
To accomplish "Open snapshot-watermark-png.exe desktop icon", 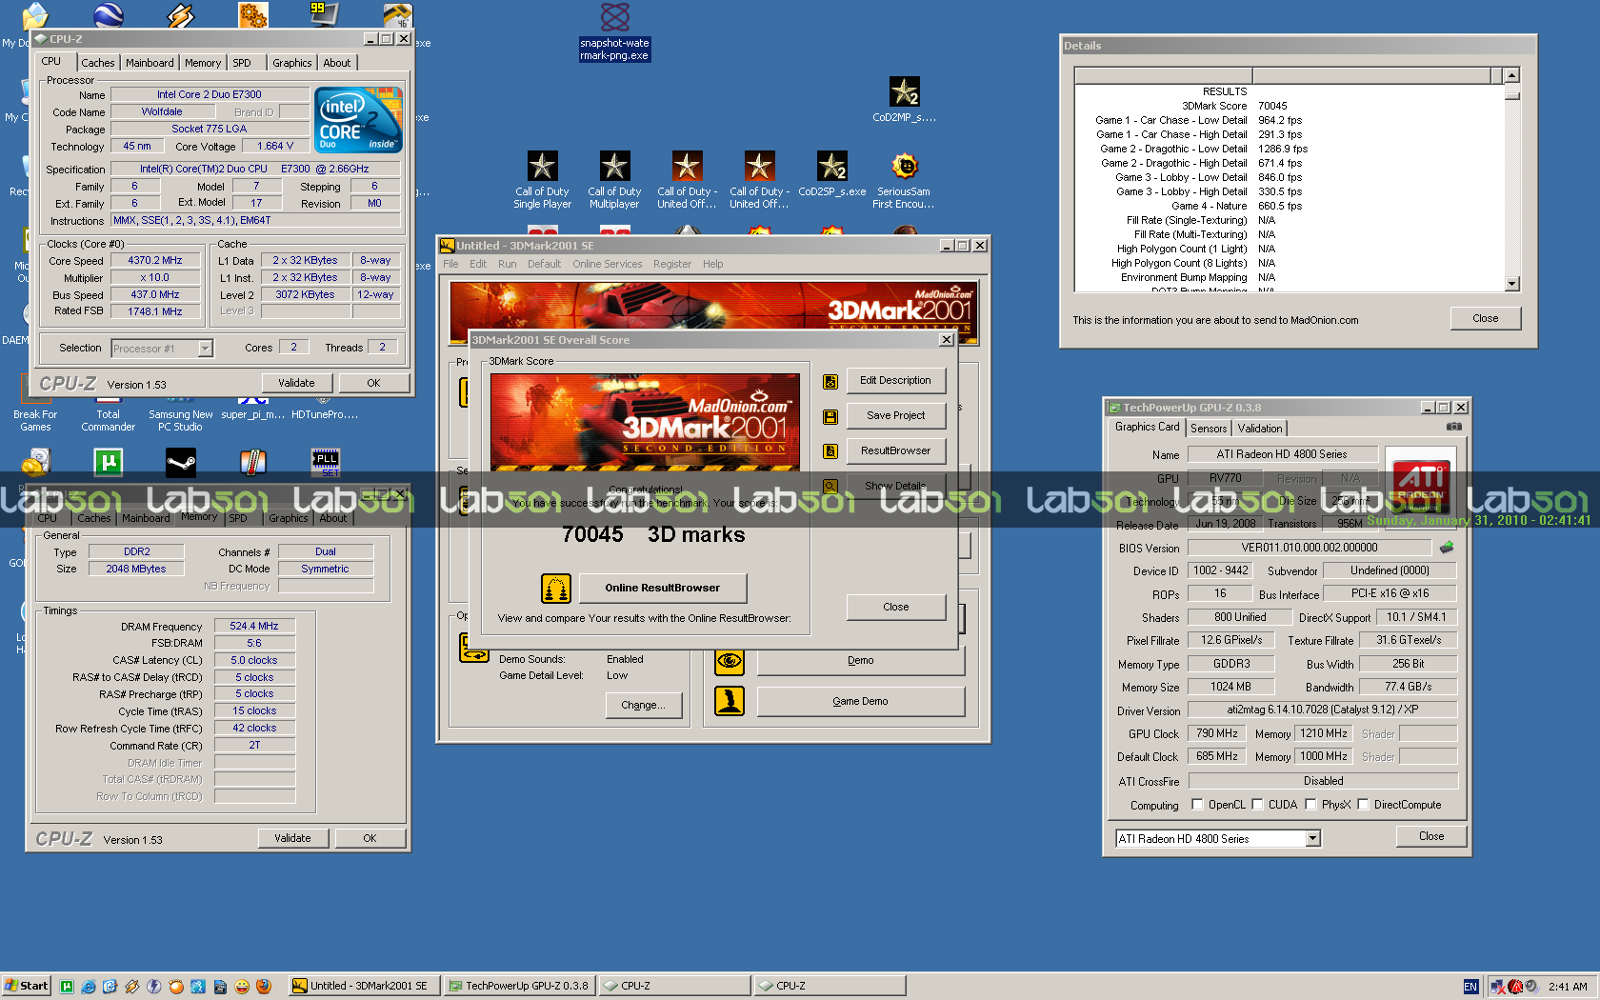I will click(615, 33).
